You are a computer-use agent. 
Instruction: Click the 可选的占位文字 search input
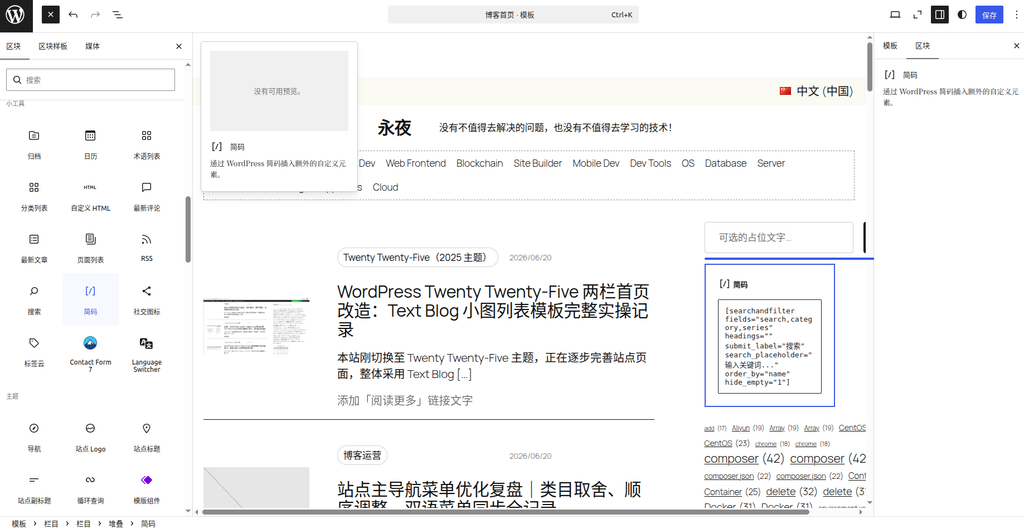[778, 238]
